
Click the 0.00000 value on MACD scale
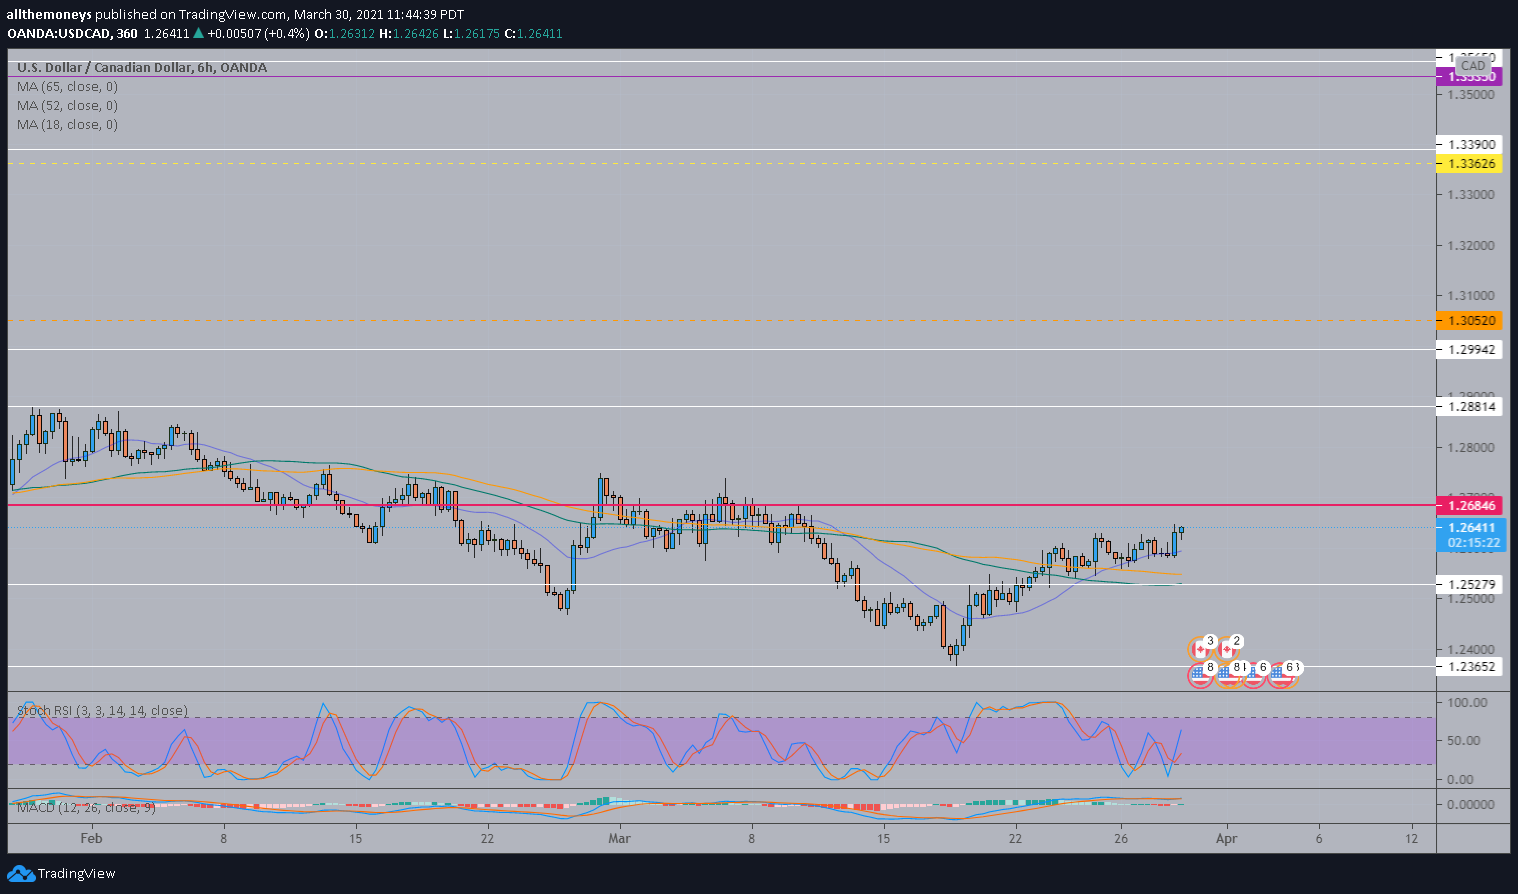coord(1471,804)
